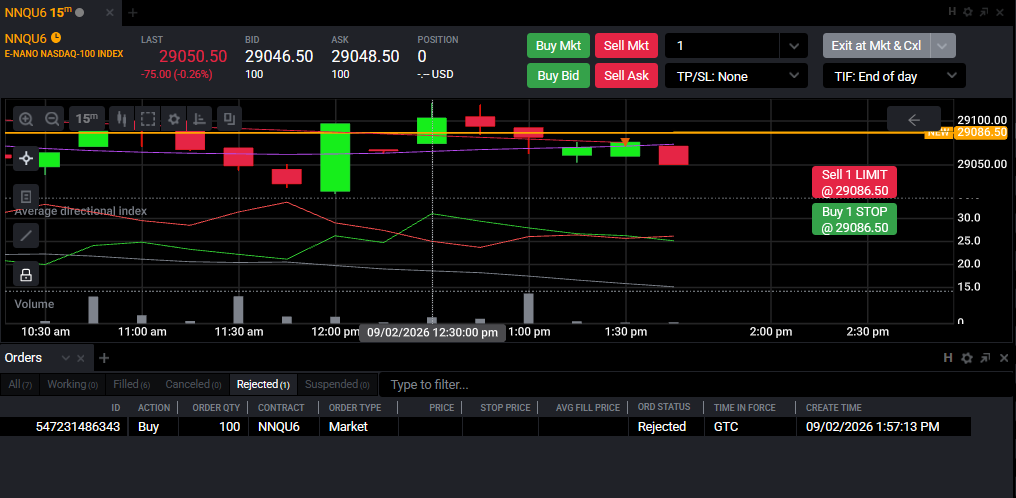Click Sell Mkt button

tap(626, 45)
